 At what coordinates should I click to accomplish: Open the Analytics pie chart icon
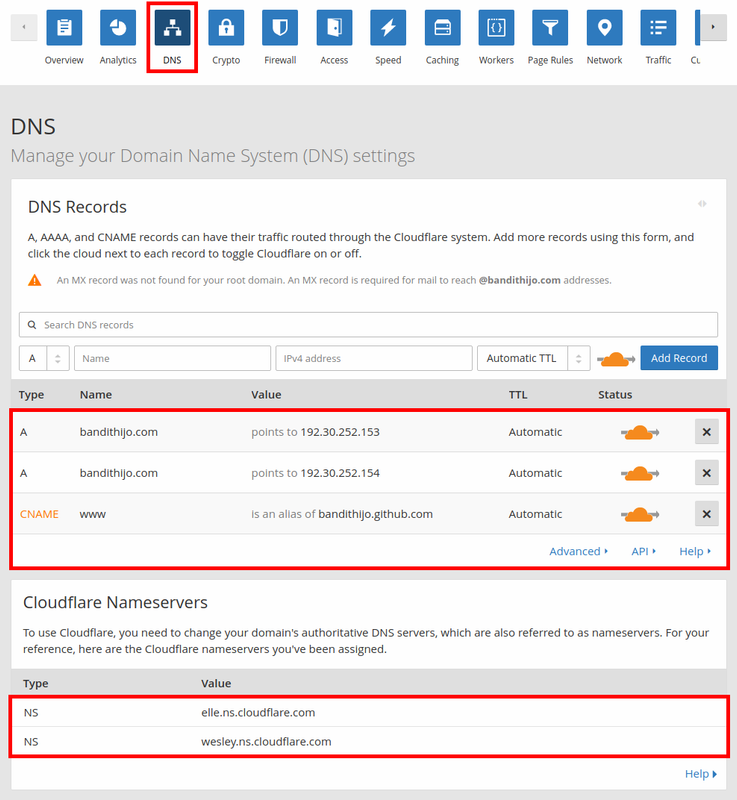tap(118, 28)
